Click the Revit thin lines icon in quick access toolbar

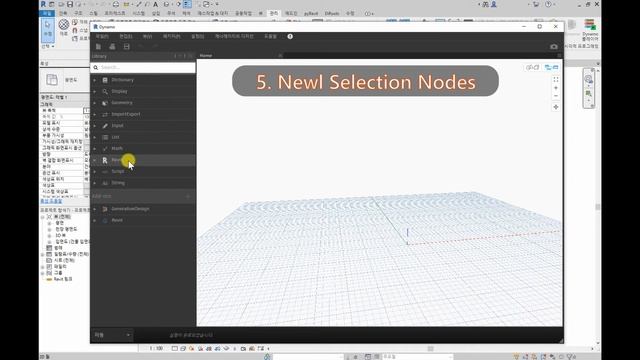pyautogui.click(x=187, y=4)
